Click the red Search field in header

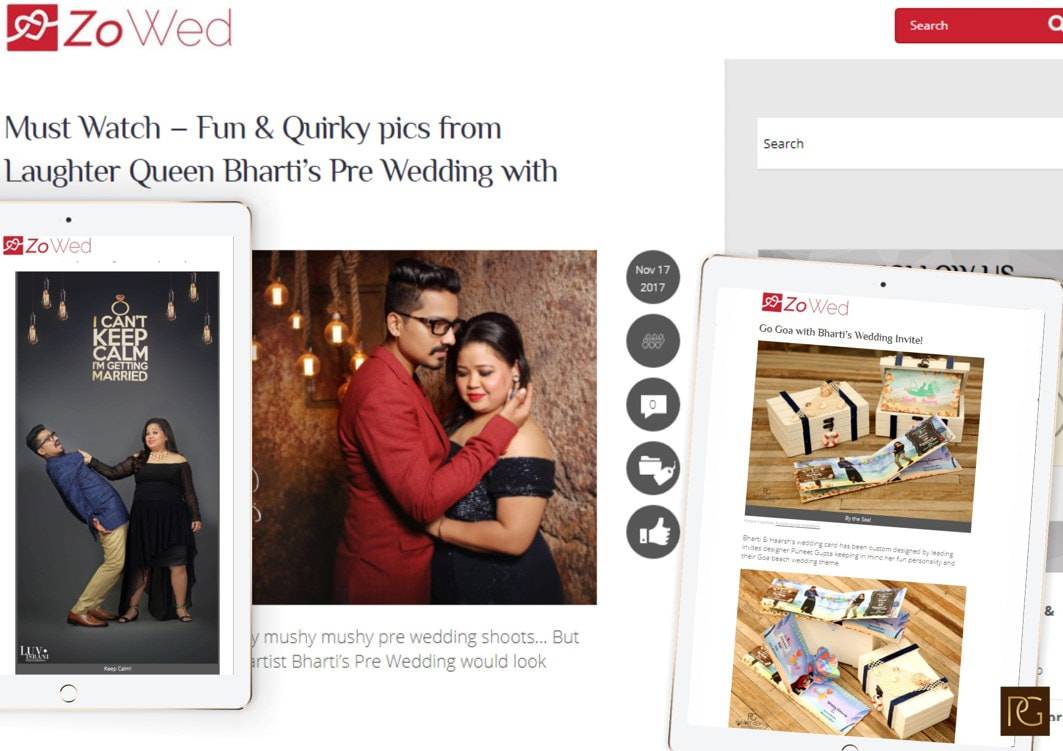click(979, 25)
